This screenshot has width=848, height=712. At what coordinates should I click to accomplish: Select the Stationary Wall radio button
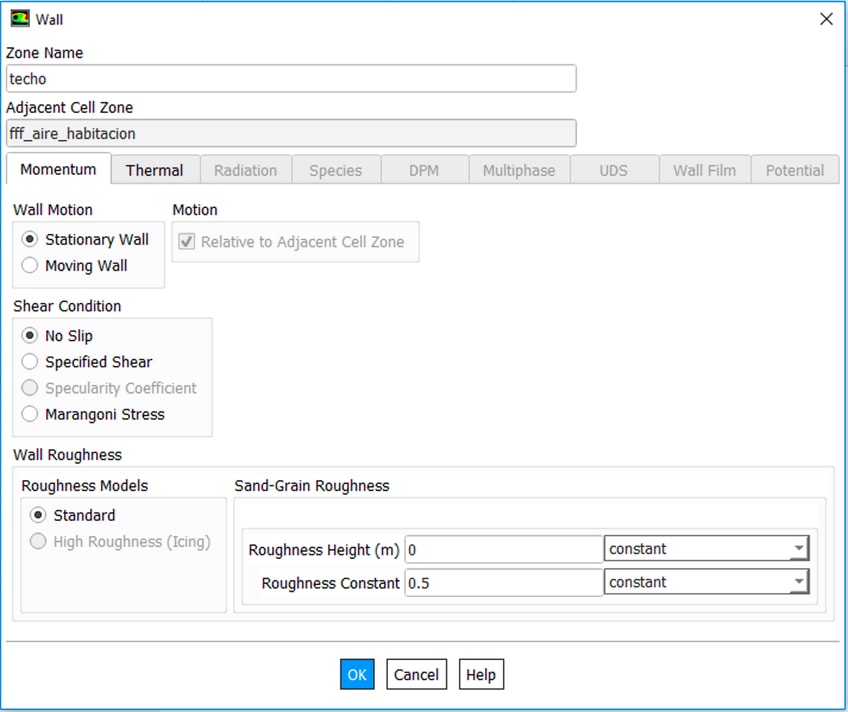(x=30, y=240)
